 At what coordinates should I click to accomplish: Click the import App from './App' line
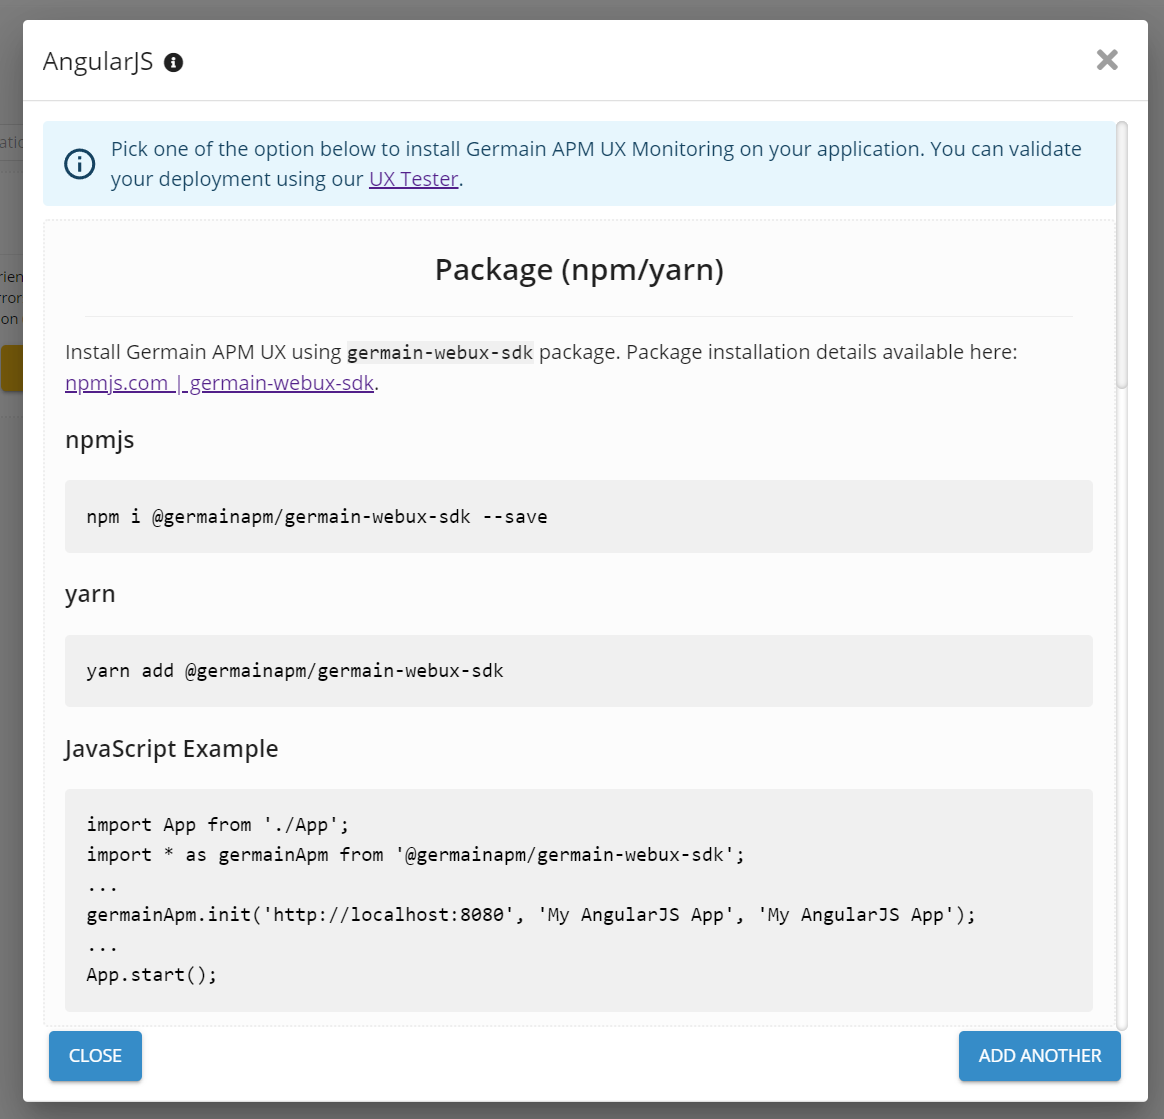tap(217, 825)
